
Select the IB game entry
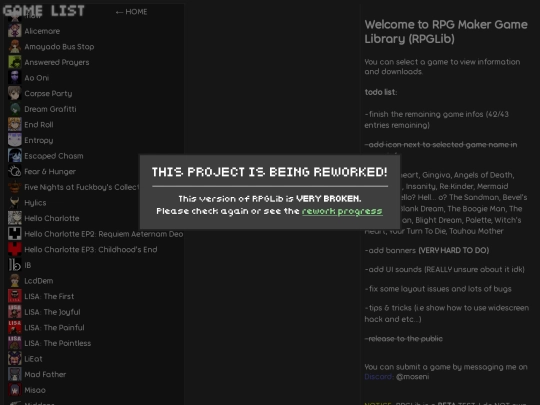point(28,265)
